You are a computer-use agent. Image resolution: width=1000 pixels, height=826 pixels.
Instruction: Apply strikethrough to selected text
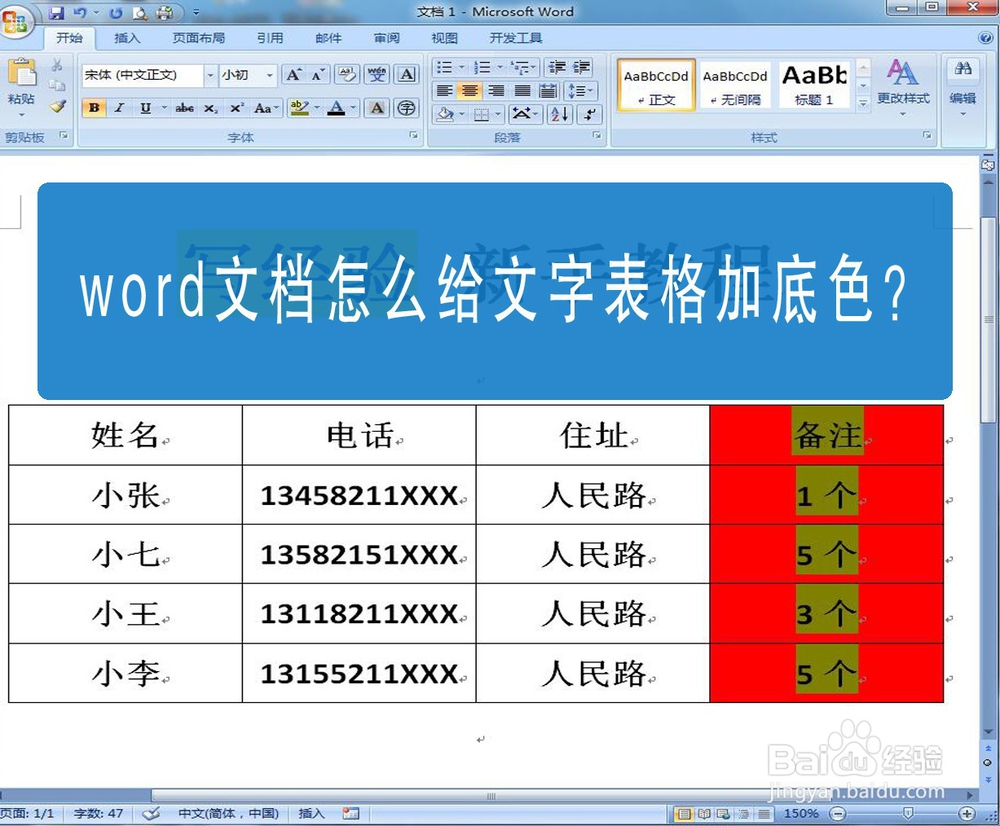(184, 107)
